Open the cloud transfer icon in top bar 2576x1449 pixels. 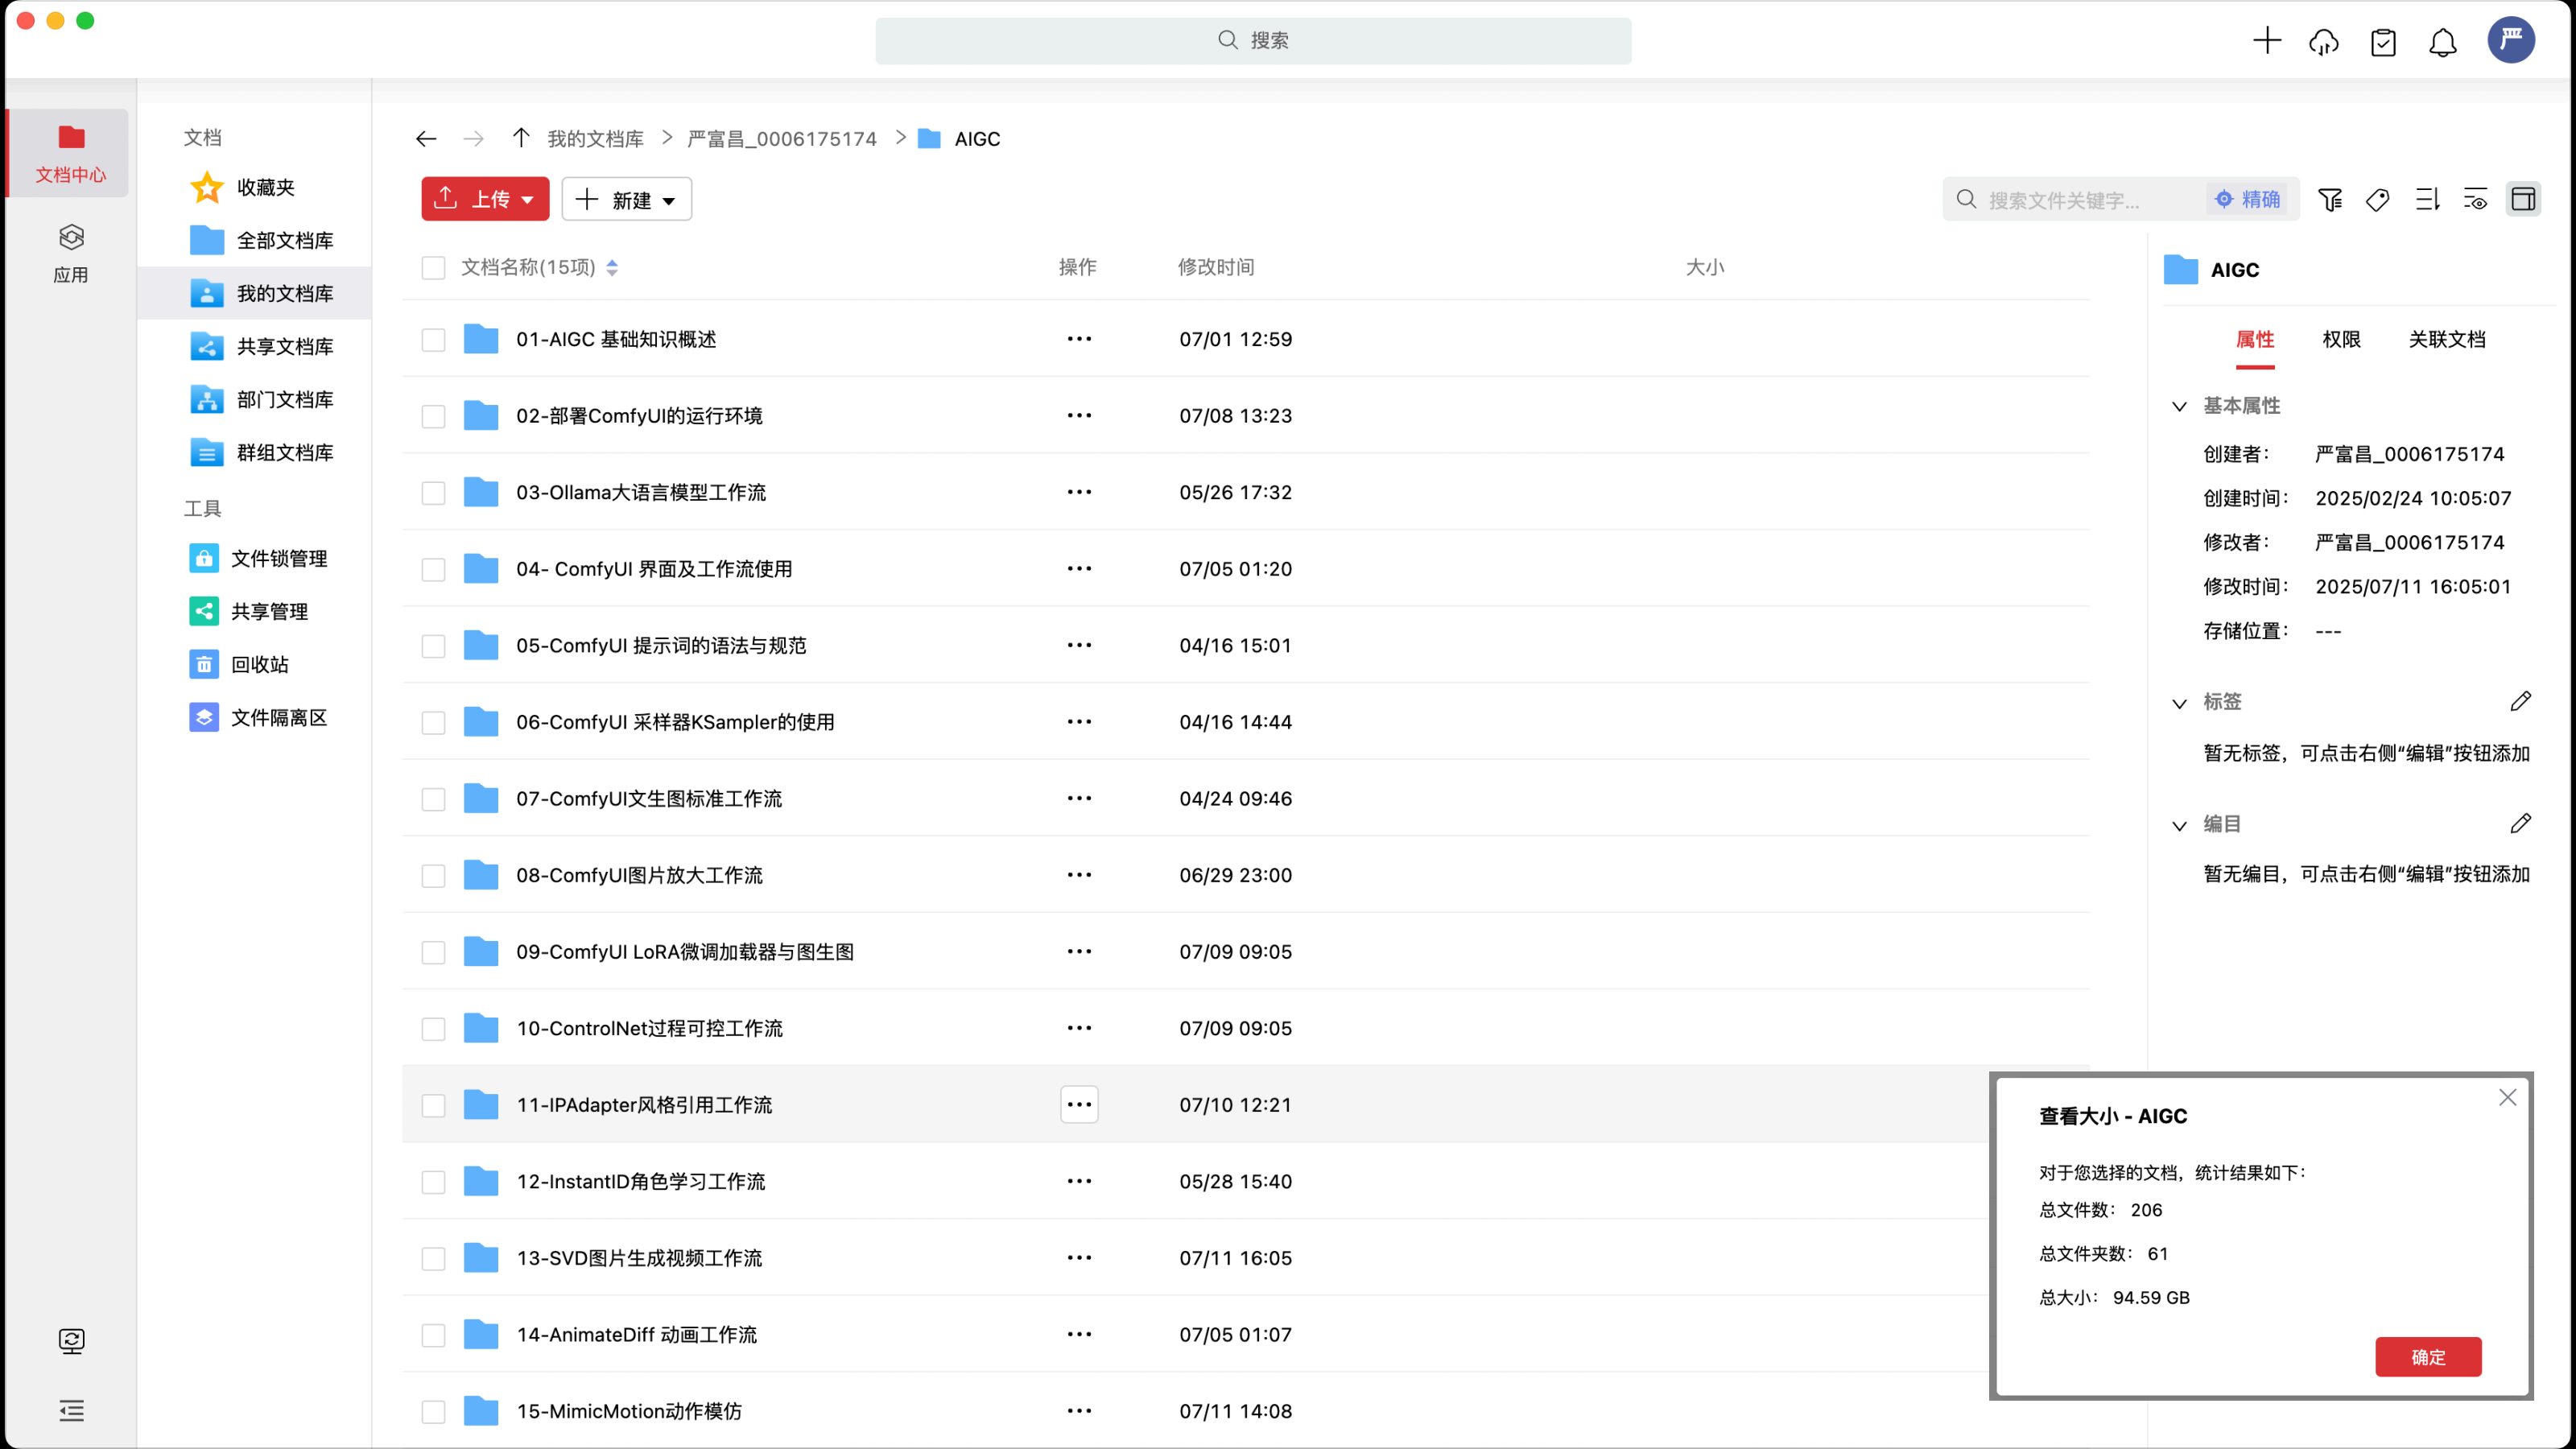coord(2324,41)
